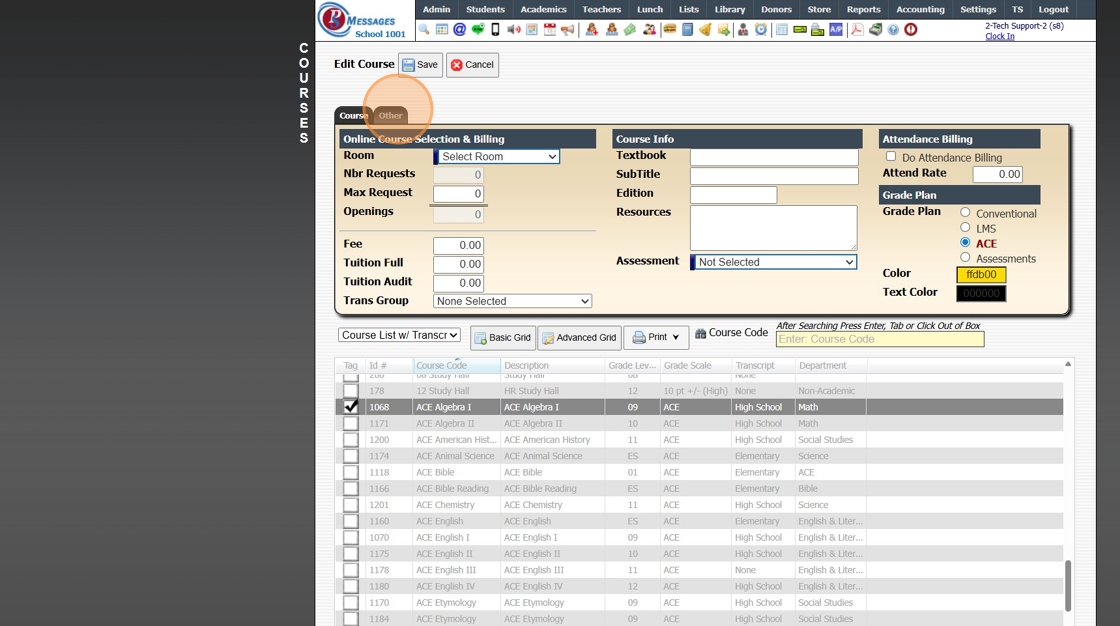Click the man in suit icon
Screen dimensions: 1120x626
point(743,29)
